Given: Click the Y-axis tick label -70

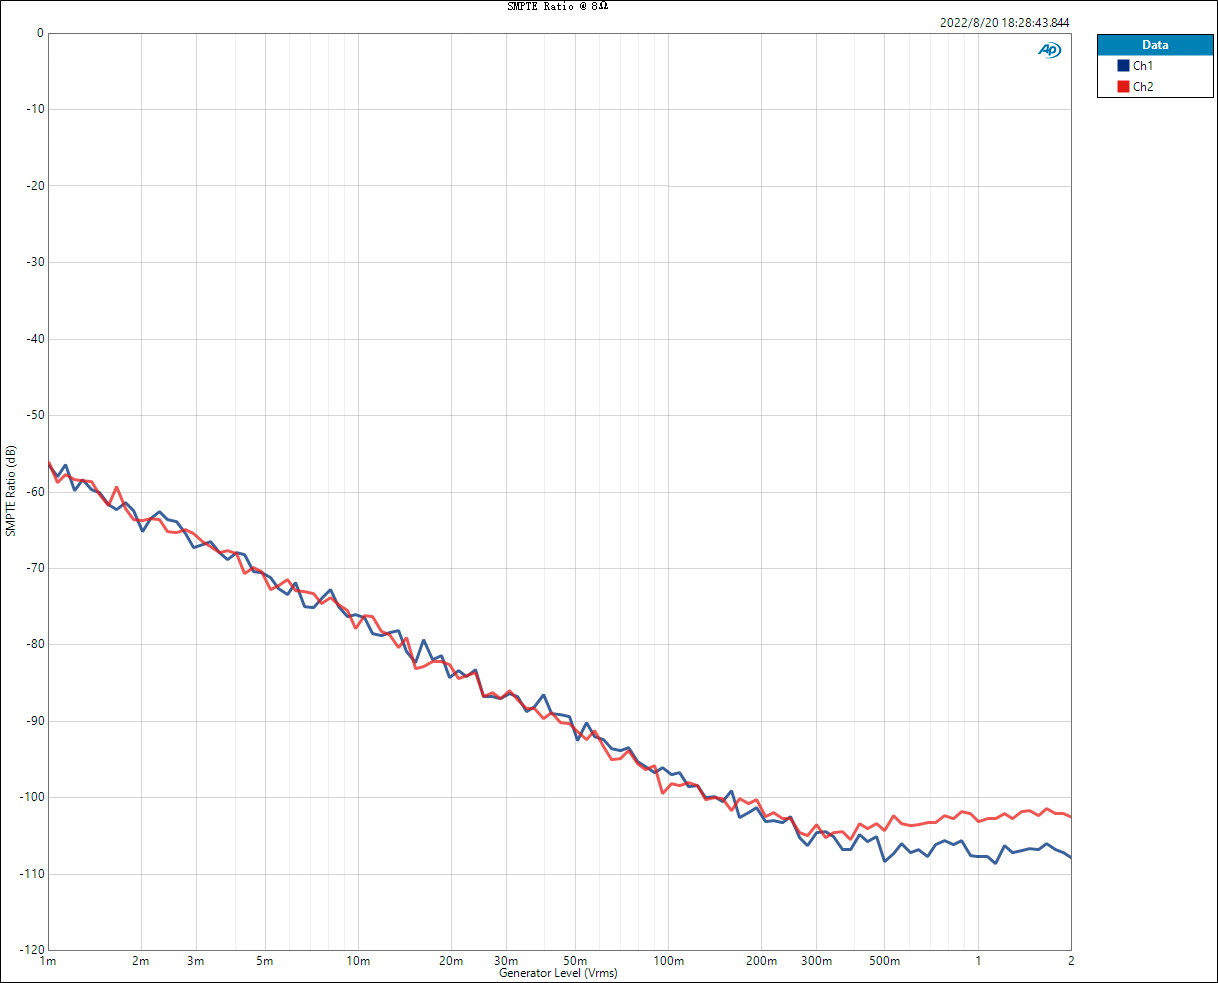Looking at the screenshot, I should [34, 568].
